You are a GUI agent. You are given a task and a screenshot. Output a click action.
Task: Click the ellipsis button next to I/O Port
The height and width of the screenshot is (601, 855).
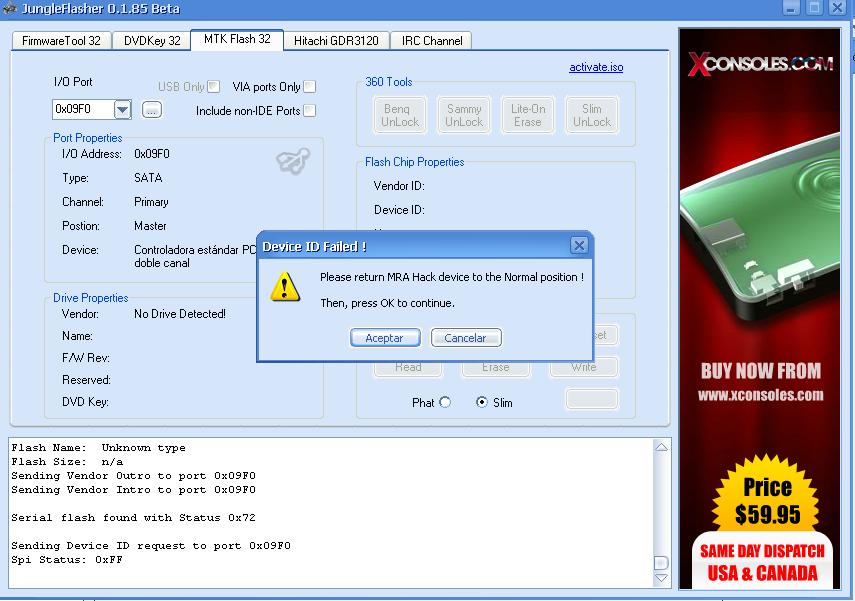(152, 110)
